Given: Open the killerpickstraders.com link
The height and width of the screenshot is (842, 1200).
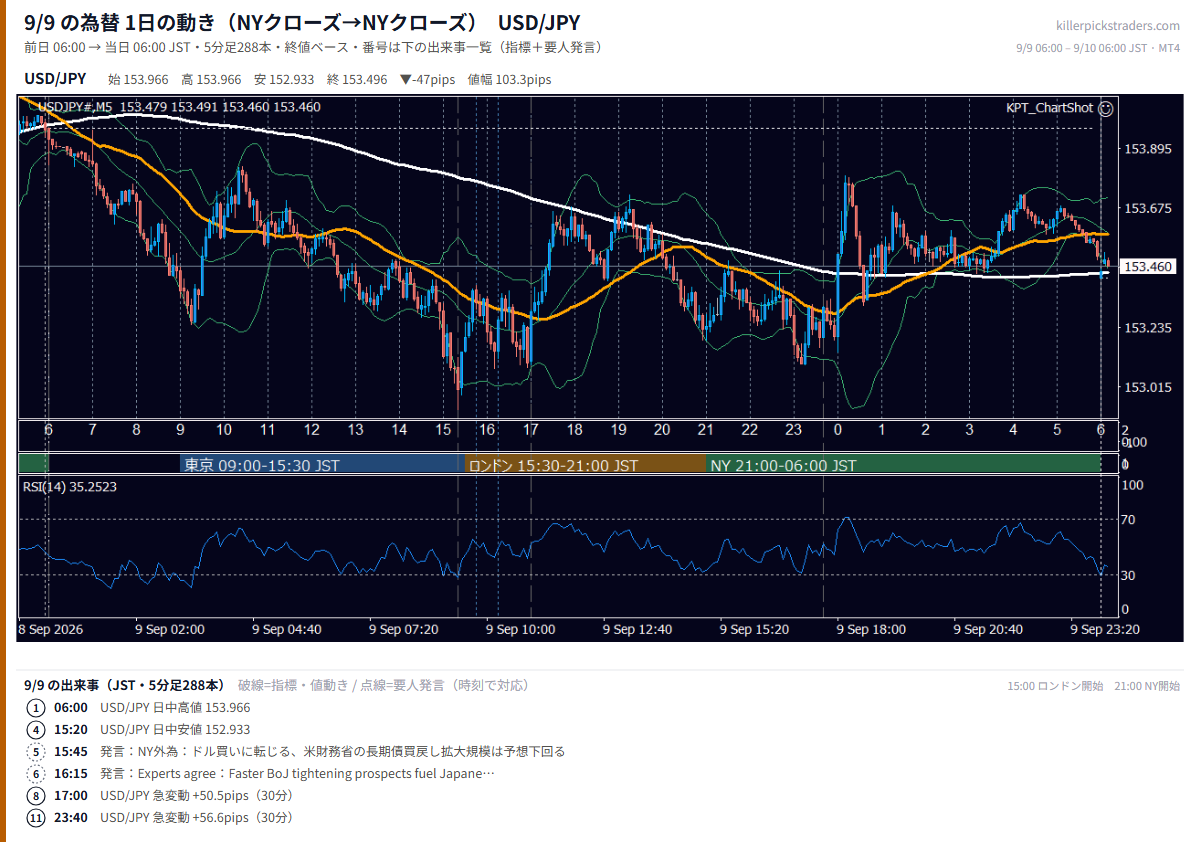Looking at the screenshot, I should tap(1117, 26).
